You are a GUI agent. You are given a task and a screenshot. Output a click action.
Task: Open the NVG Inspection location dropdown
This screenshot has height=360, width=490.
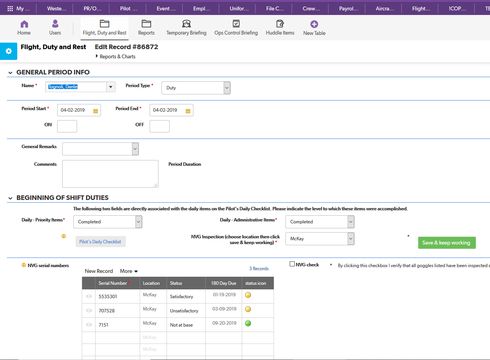[320, 239]
